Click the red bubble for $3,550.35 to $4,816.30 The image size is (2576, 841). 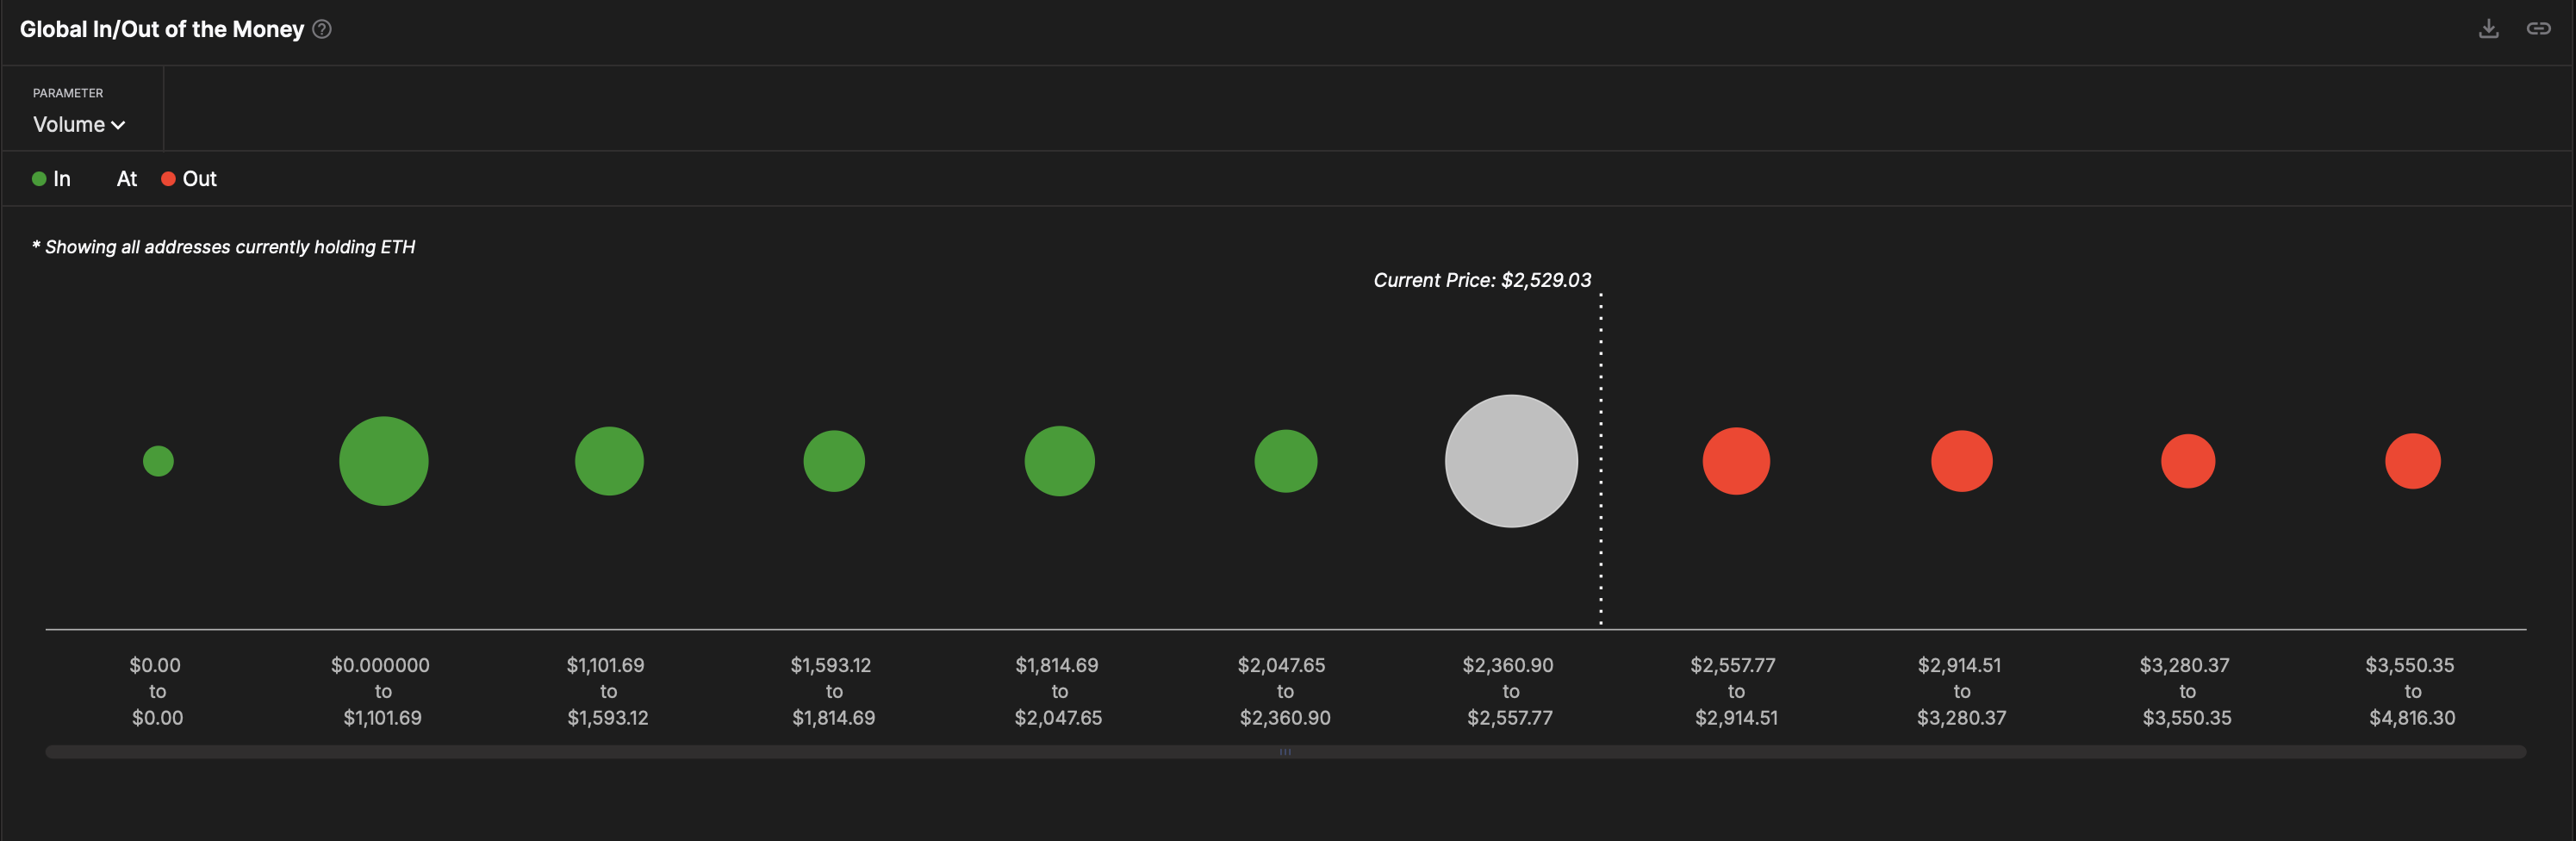click(2413, 461)
